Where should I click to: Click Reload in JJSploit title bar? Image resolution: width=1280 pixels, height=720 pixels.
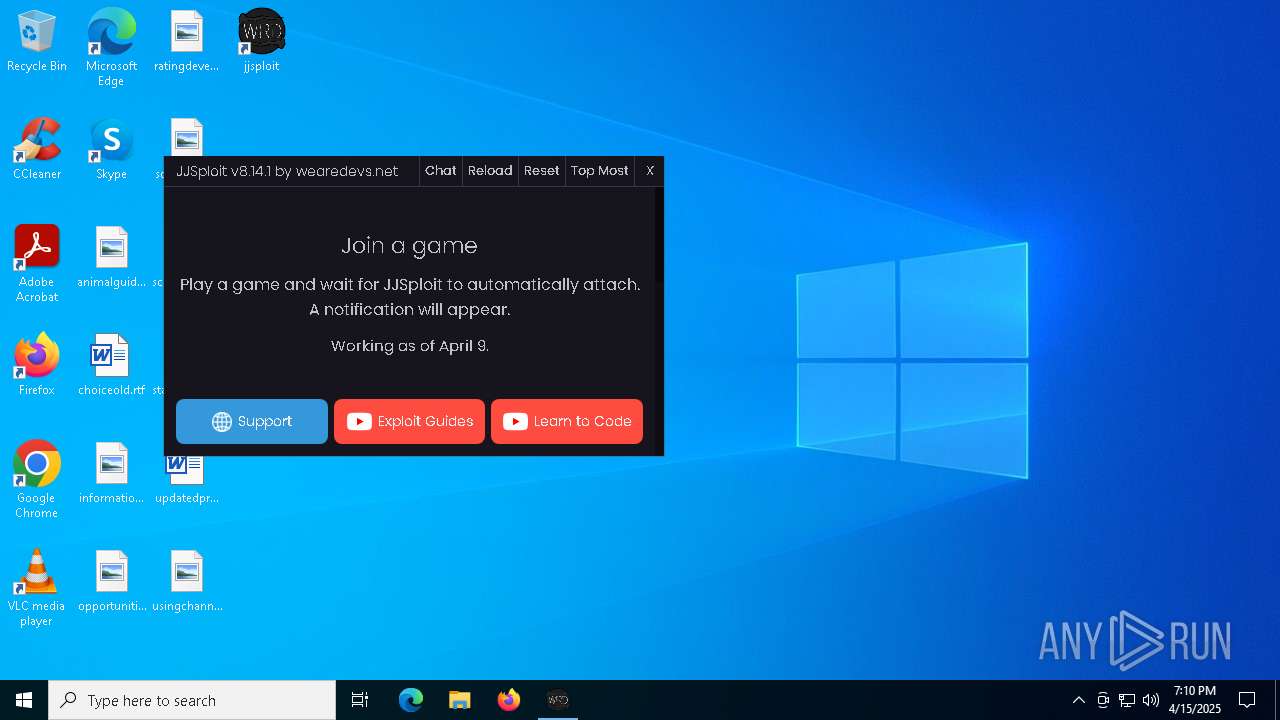click(490, 171)
